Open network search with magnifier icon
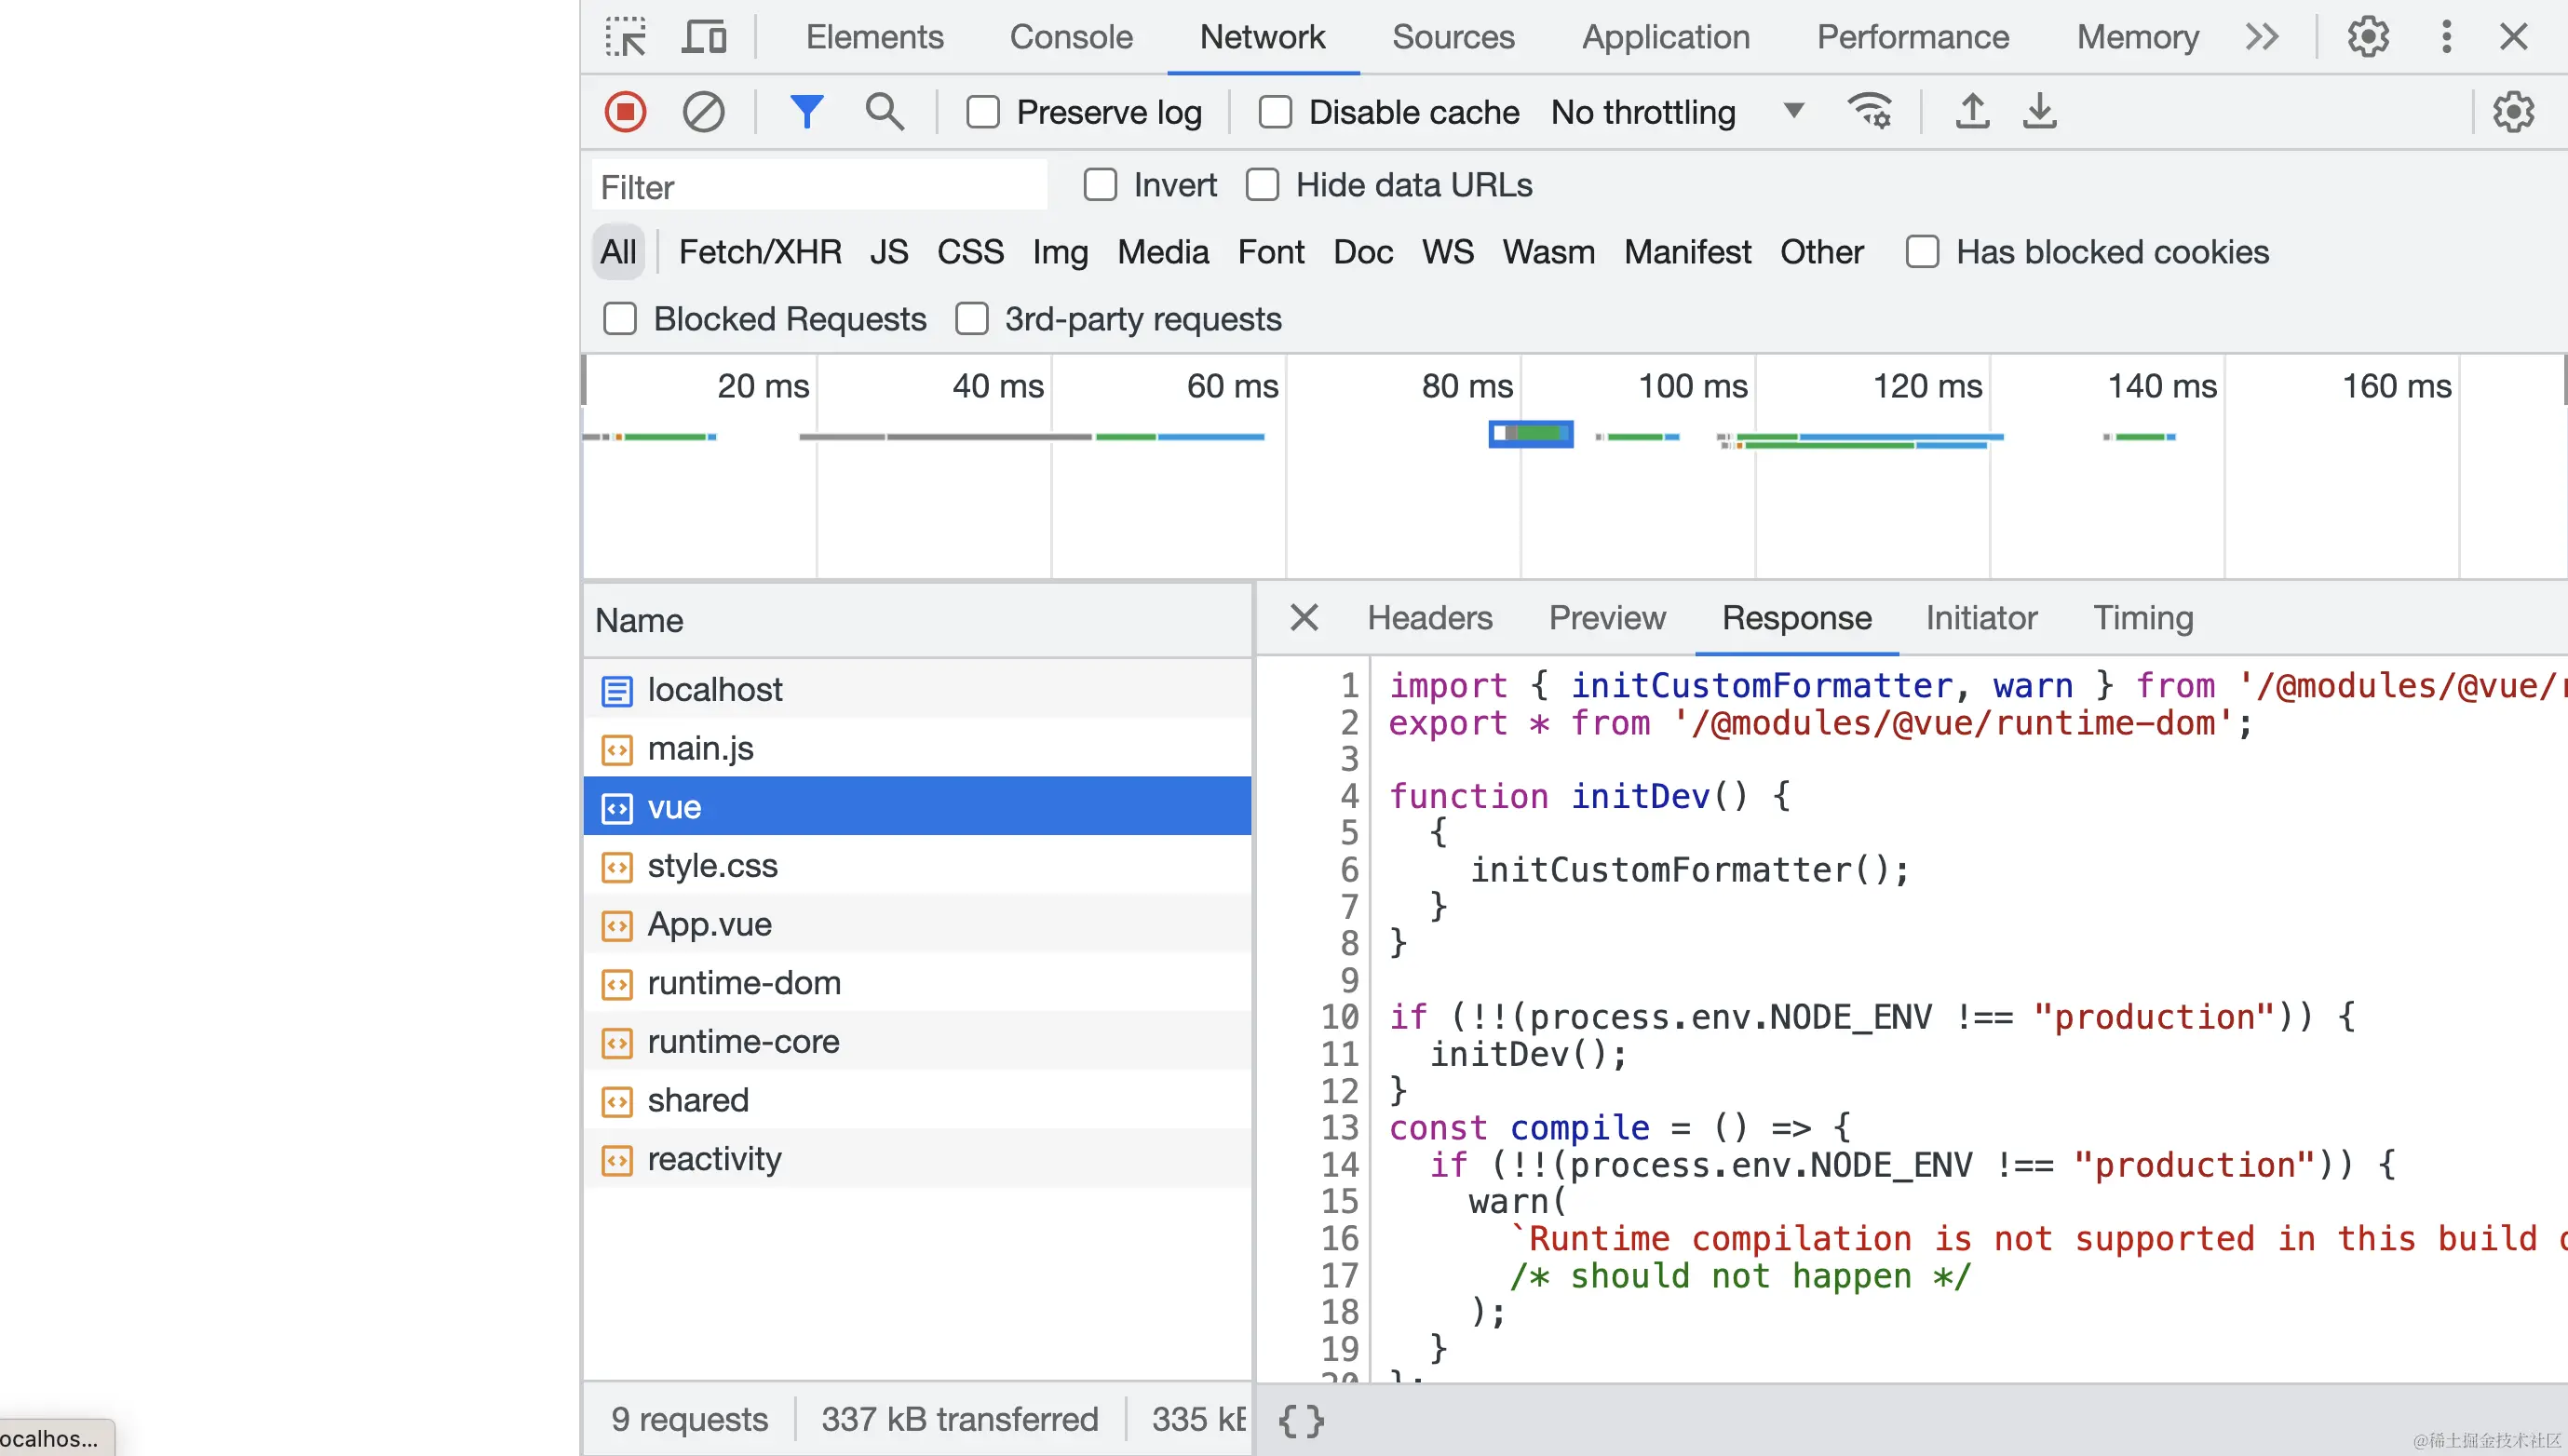This screenshot has width=2568, height=1456. coord(884,112)
